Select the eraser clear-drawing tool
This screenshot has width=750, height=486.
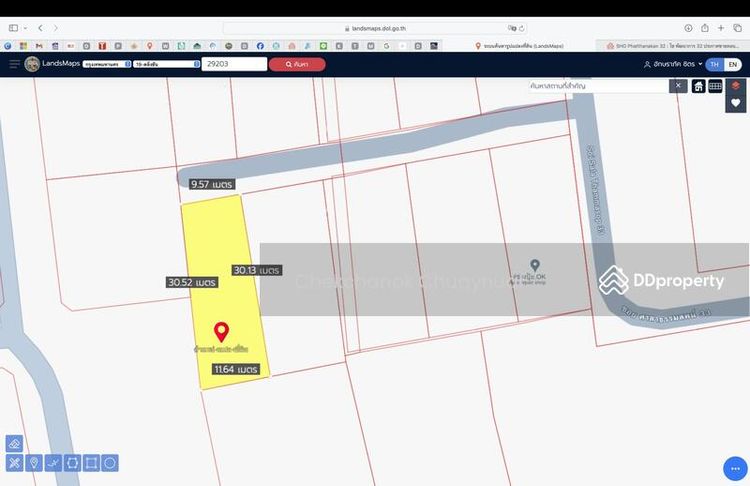14,443
